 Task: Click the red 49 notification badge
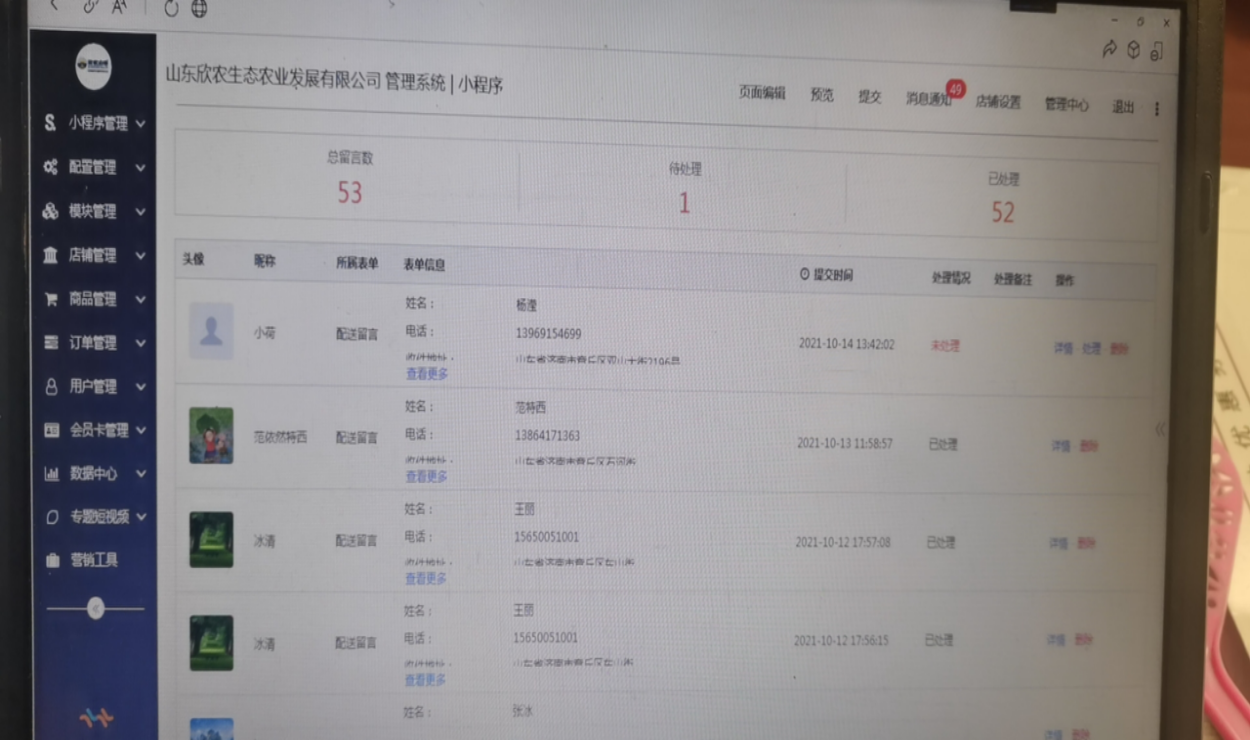(x=956, y=89)
